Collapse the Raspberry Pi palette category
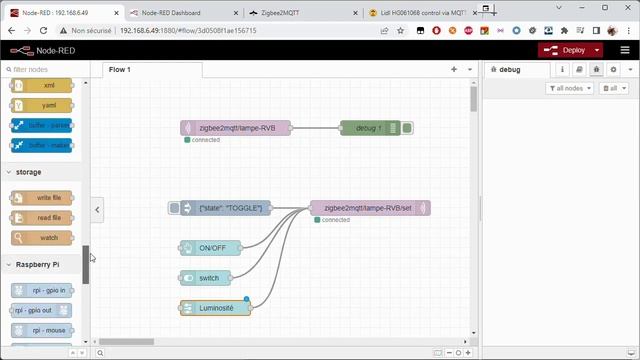Viewport: 640px width, 360px height. click(x=41, y=264)
